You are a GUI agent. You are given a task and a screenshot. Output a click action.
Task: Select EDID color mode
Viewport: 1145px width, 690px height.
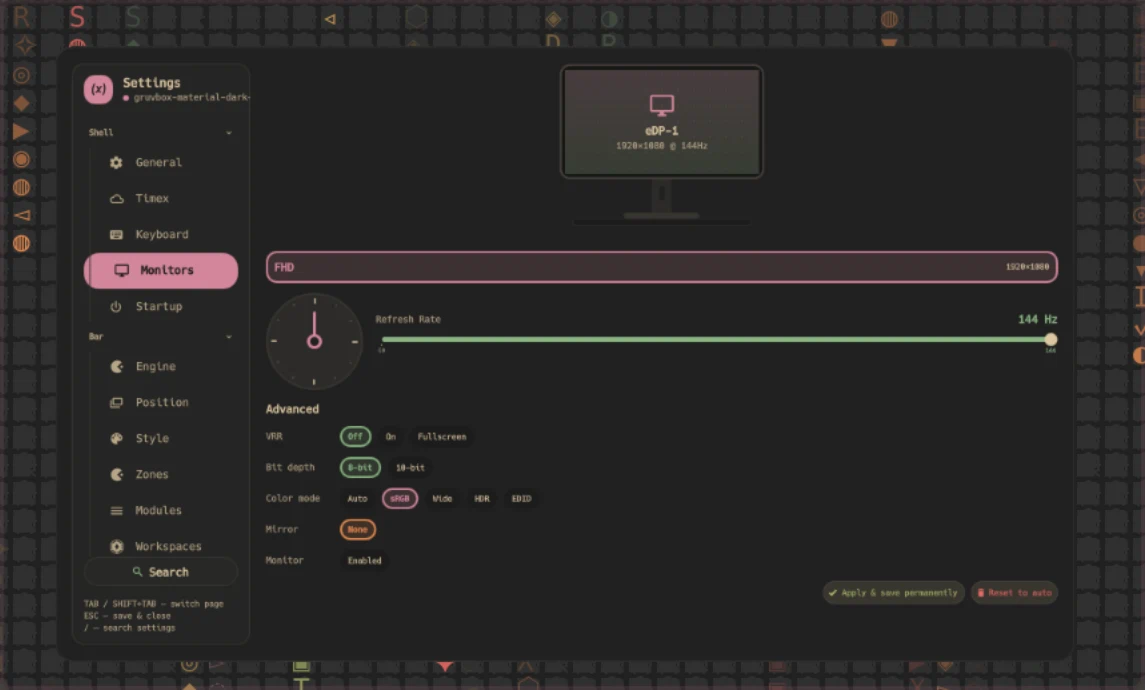[521, 499]
